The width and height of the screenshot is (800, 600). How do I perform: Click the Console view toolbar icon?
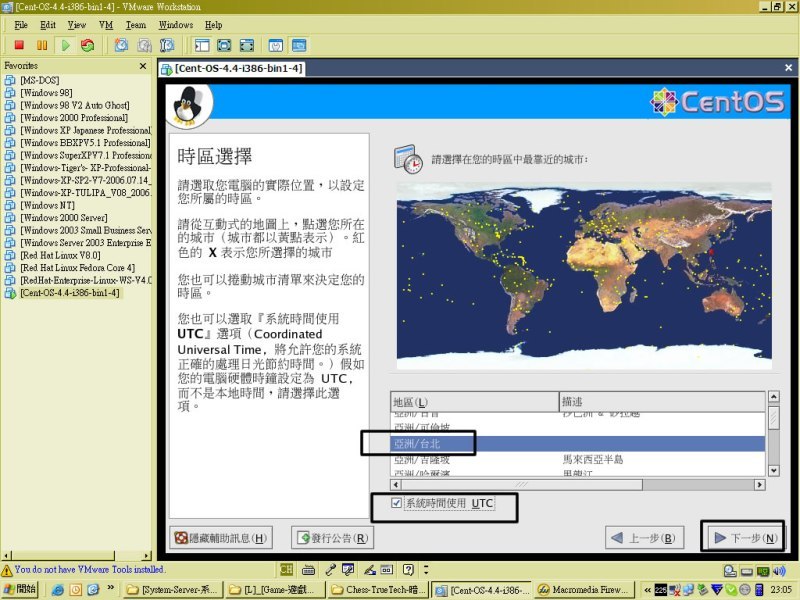(x=299, y=45)
